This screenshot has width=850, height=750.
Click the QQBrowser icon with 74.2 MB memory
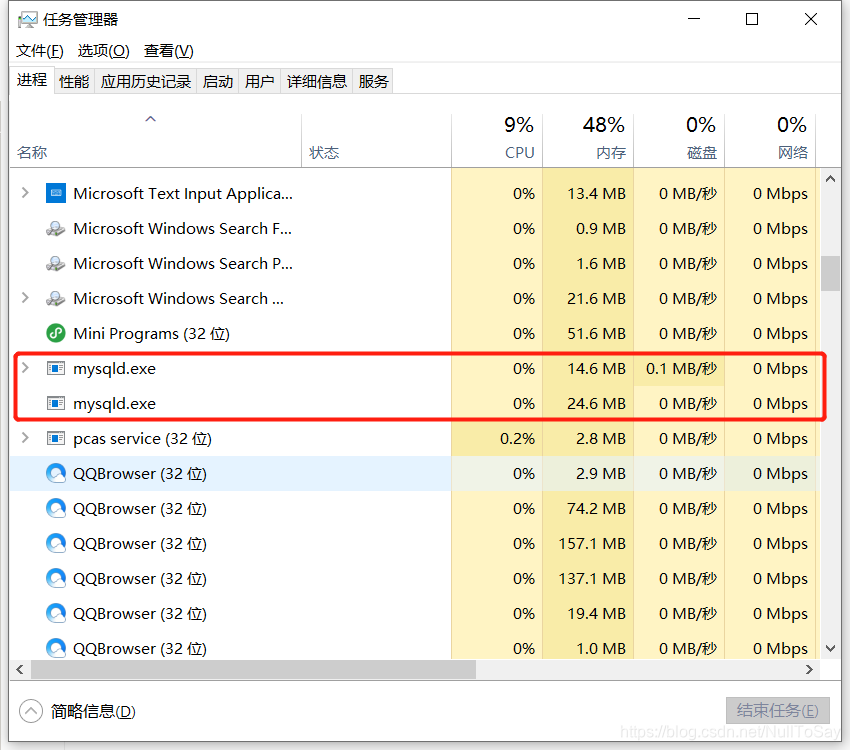56,508
